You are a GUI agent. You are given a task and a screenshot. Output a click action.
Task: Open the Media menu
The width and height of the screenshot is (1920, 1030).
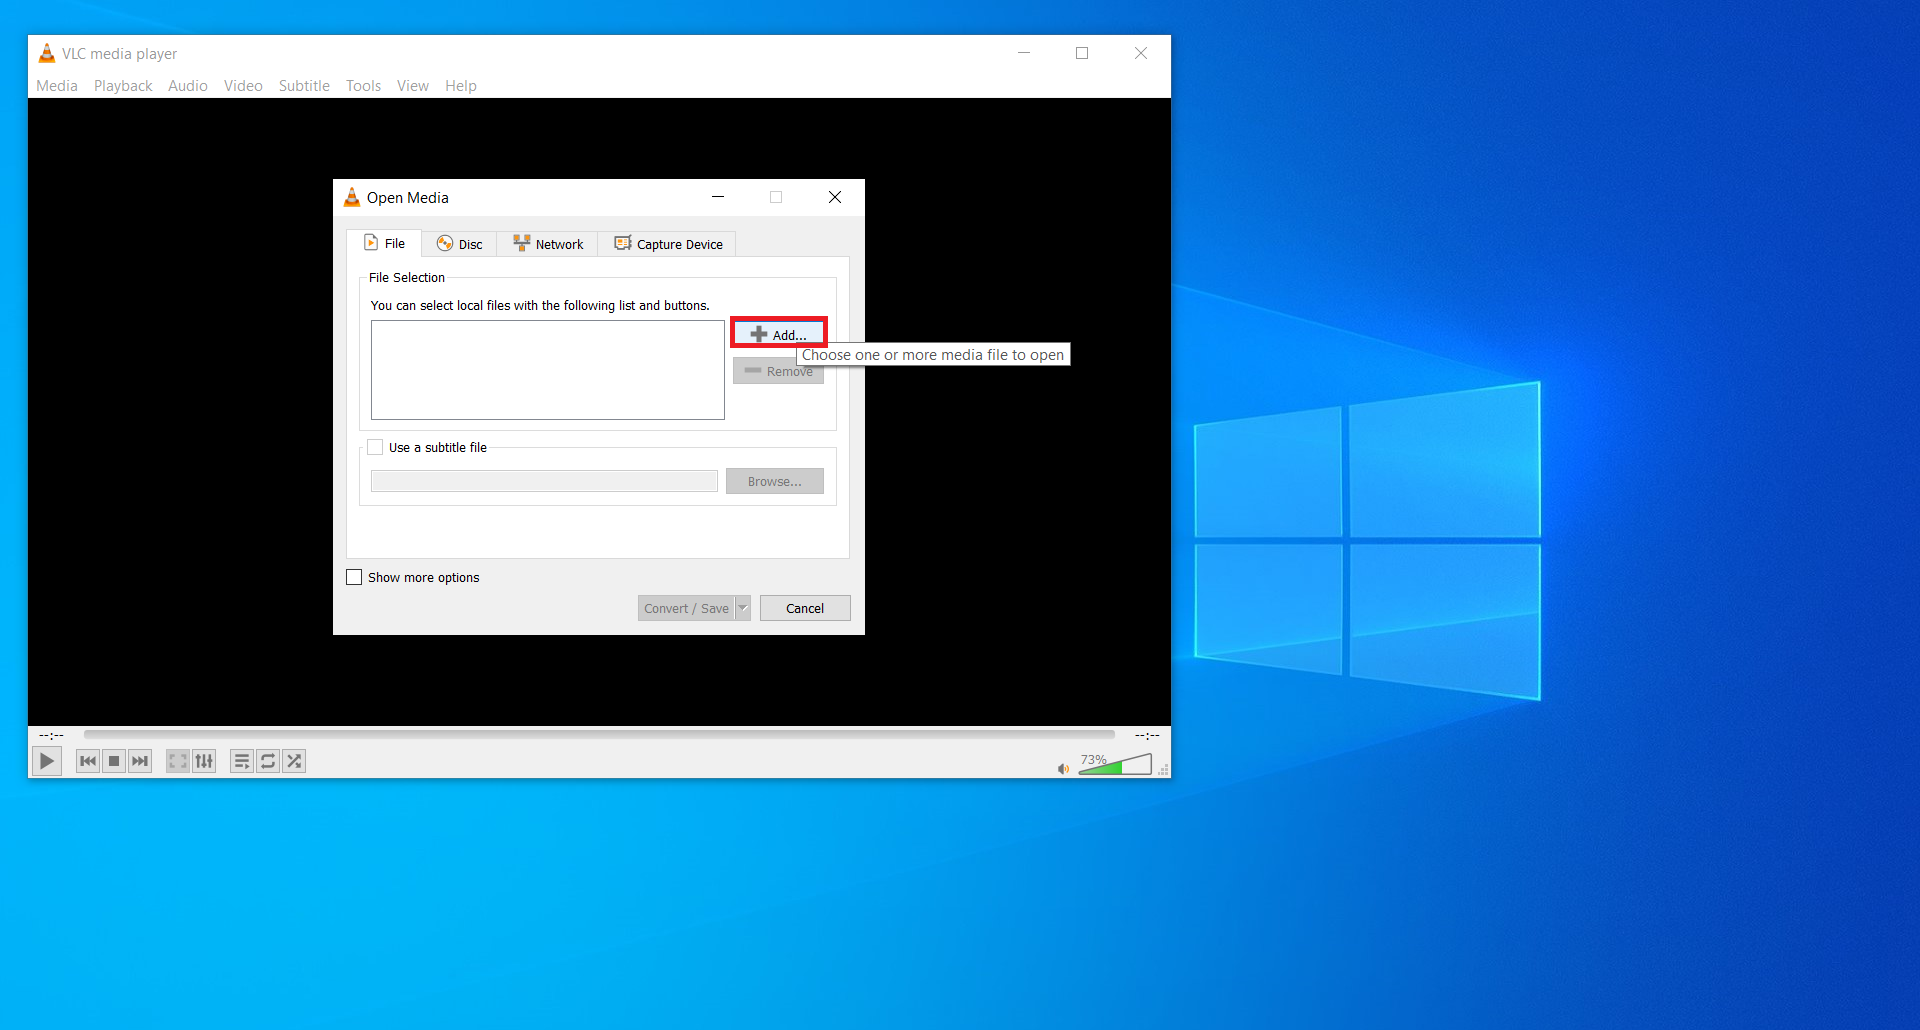point(57,86)
